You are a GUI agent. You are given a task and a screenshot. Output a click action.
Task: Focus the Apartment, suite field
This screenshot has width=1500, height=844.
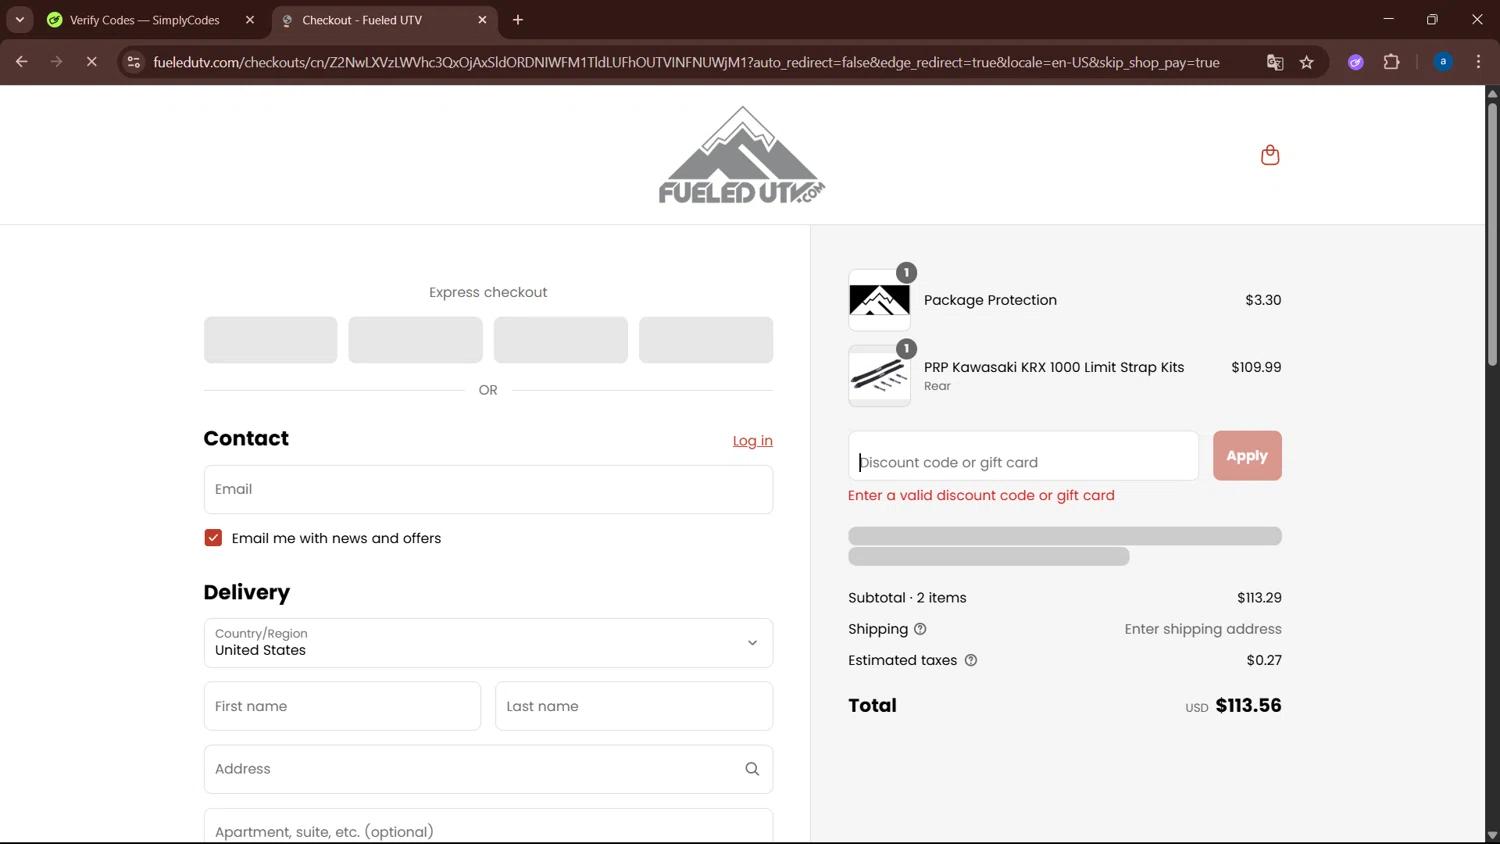(488, 827)
